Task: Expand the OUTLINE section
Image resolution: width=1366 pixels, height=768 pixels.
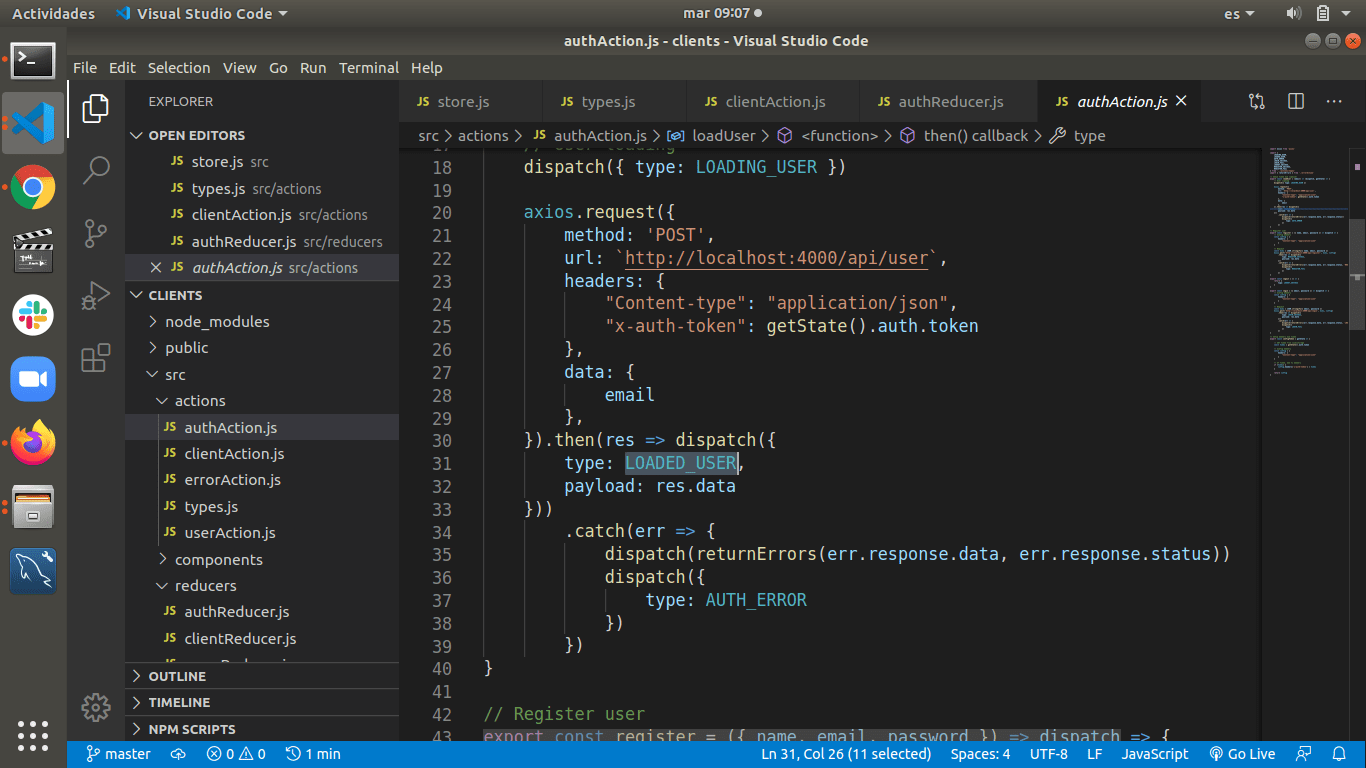Action: click(177, 676)
